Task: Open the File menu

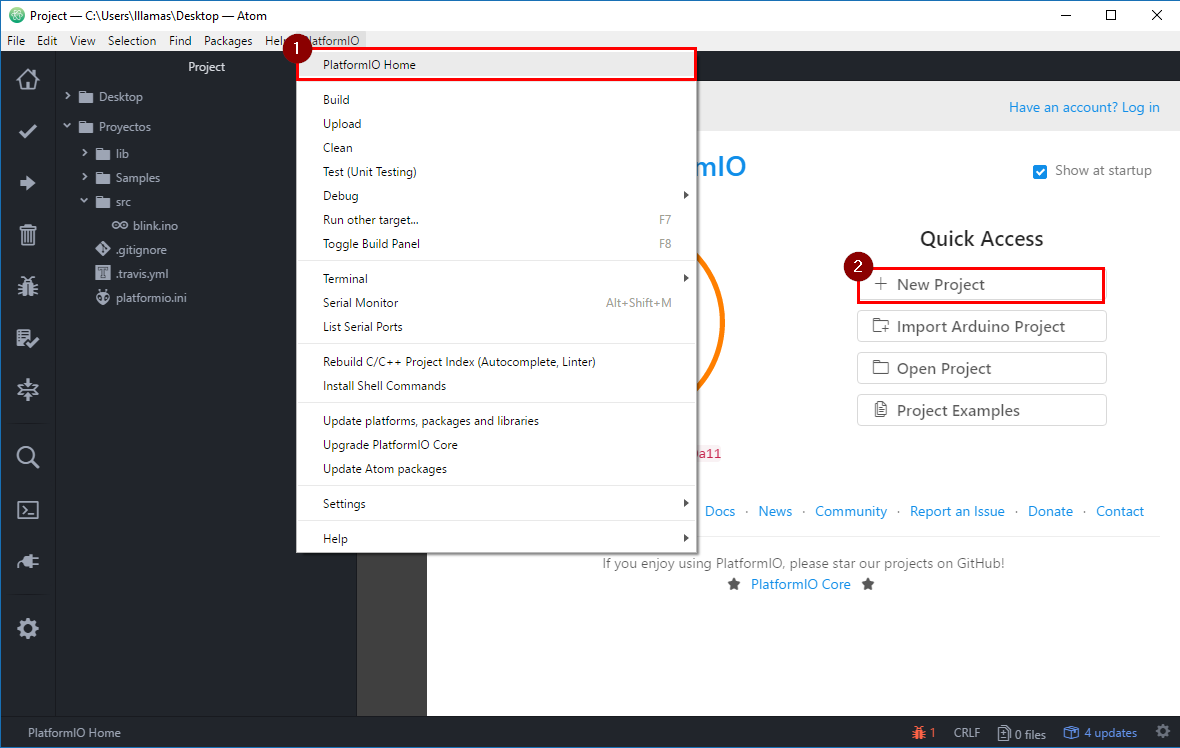Action: tap(16, 41)
